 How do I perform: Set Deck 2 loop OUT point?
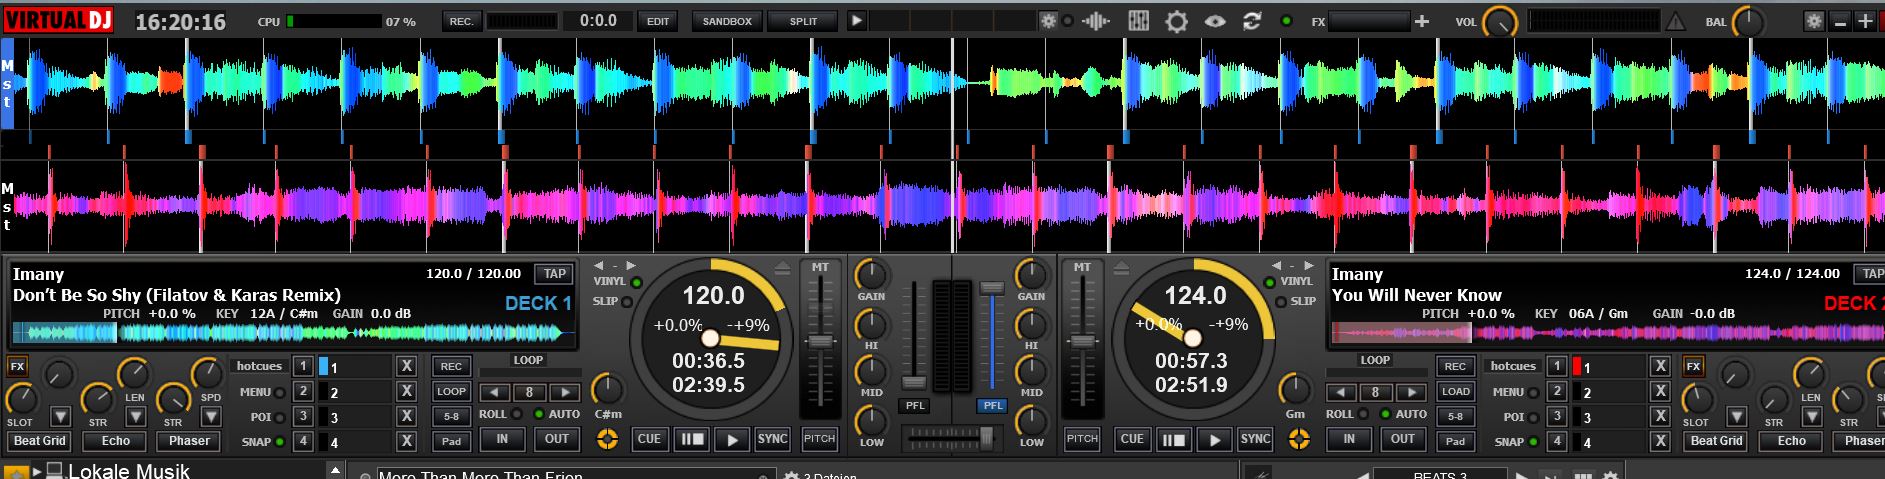pyautogui.click(x=1403, y=439)
